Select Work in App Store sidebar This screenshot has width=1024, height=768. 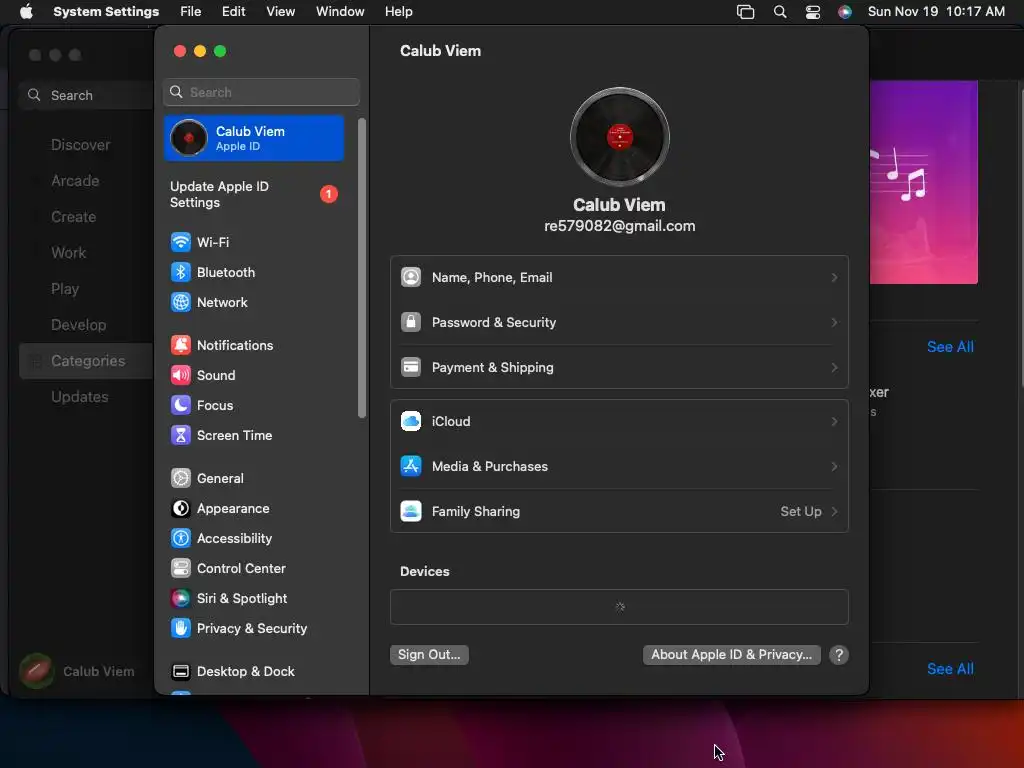point(69,253)
